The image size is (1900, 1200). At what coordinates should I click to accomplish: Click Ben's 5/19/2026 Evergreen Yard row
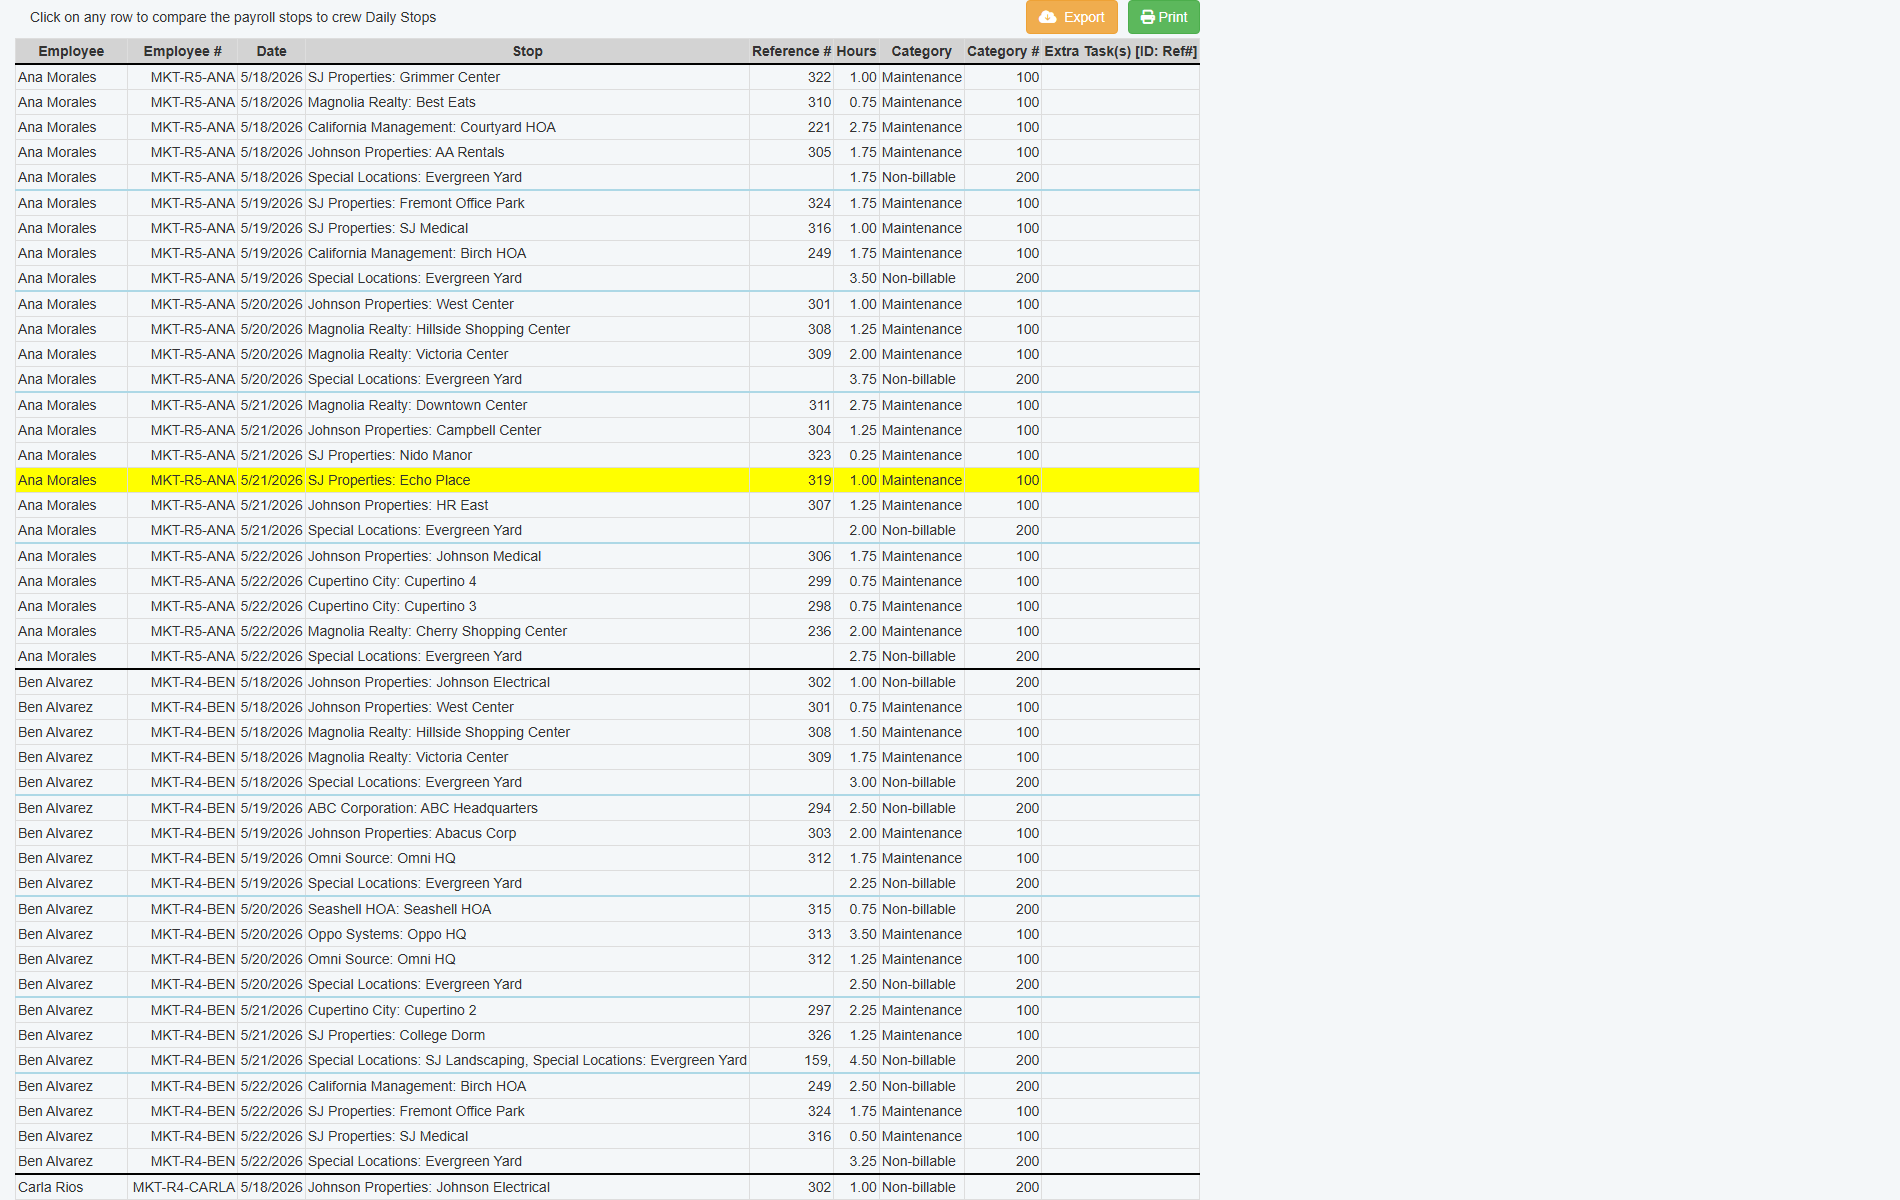coord(607,883)
